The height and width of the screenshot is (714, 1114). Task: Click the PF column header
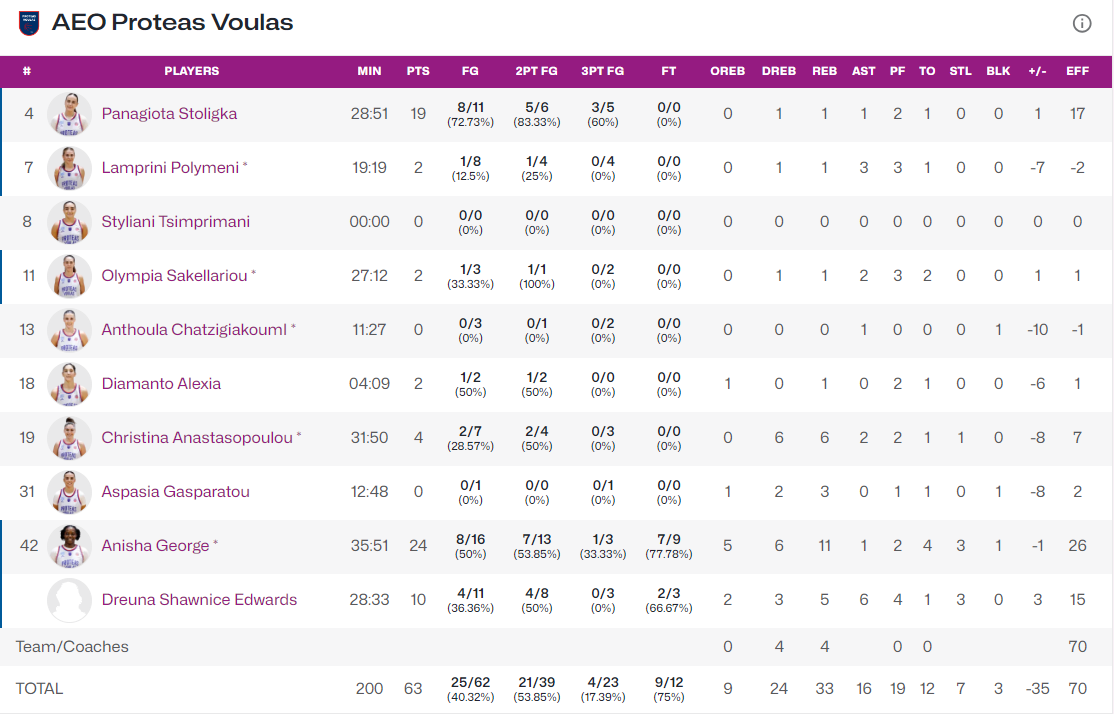[x=897, y=71]
